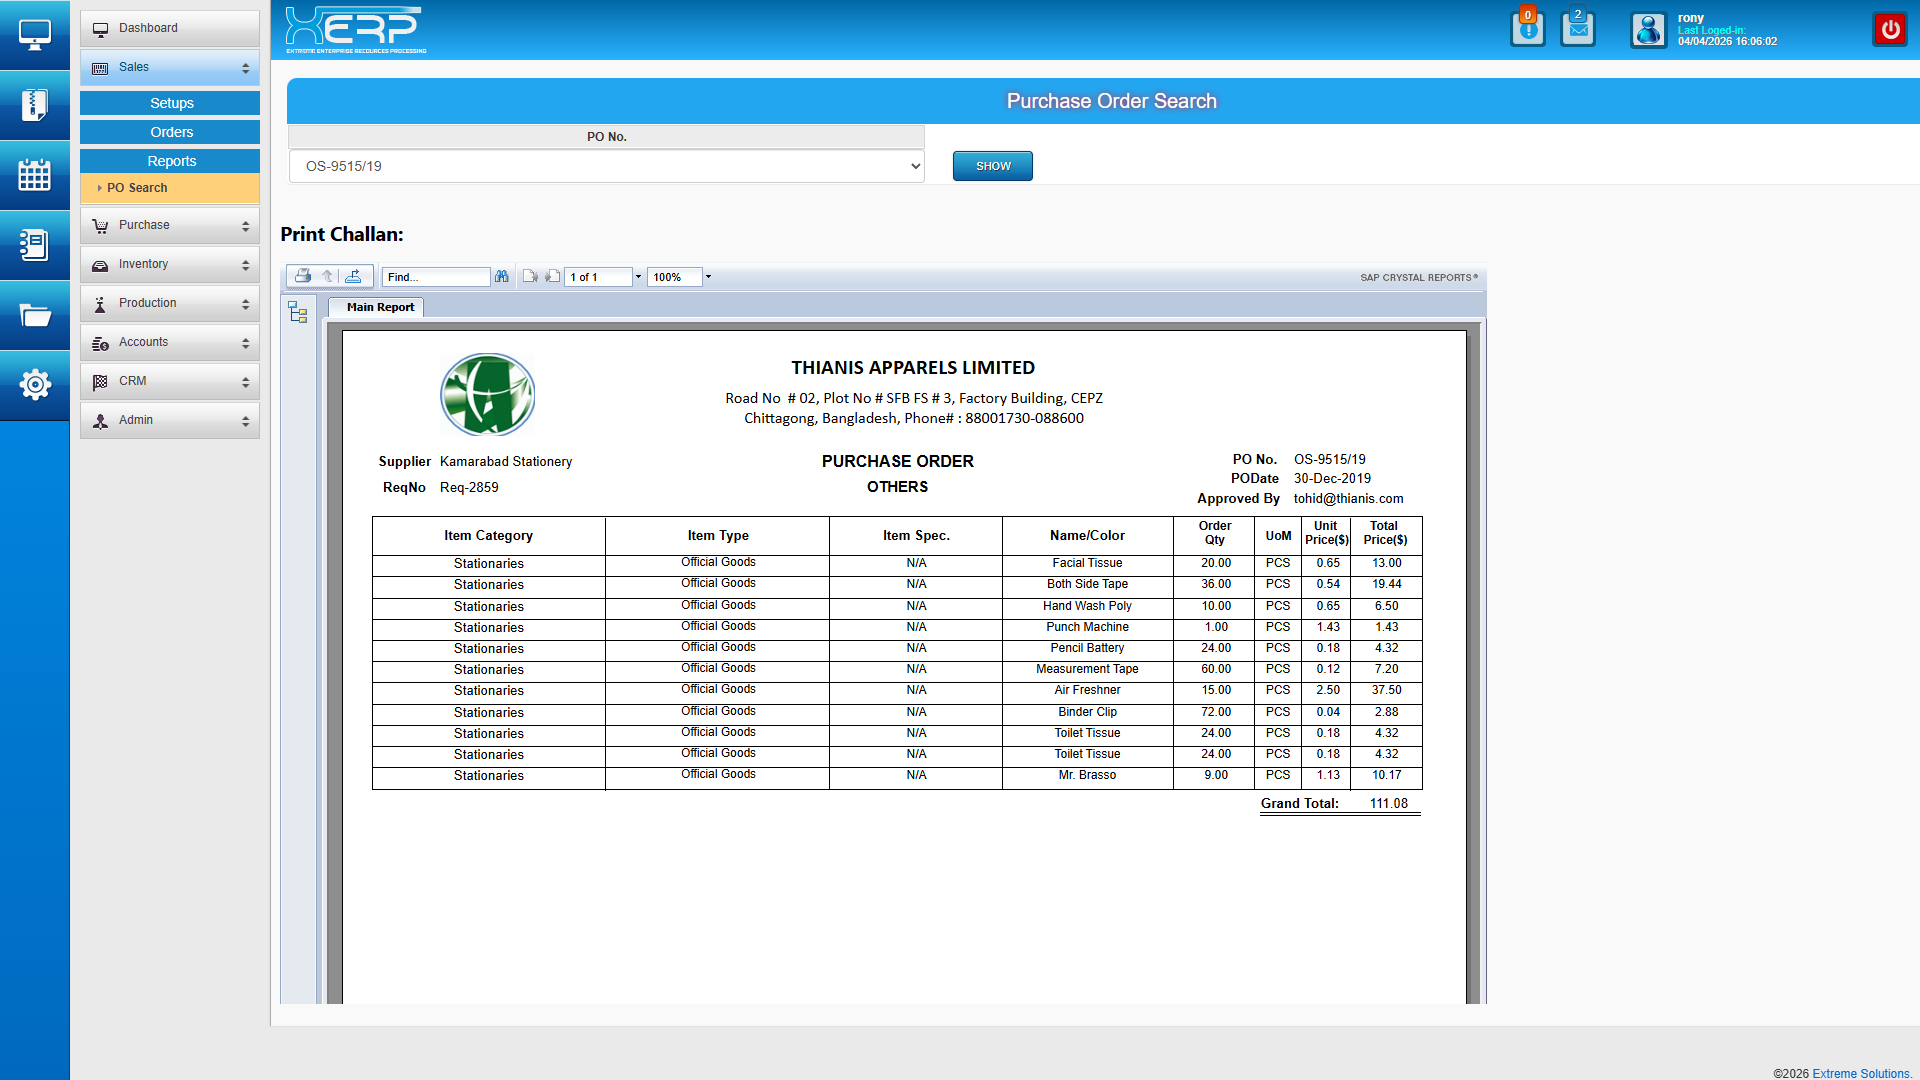Viewport: 1920px width, 1080px height.
Task: Print the report using the printer icon
Action: pos(302,276)
